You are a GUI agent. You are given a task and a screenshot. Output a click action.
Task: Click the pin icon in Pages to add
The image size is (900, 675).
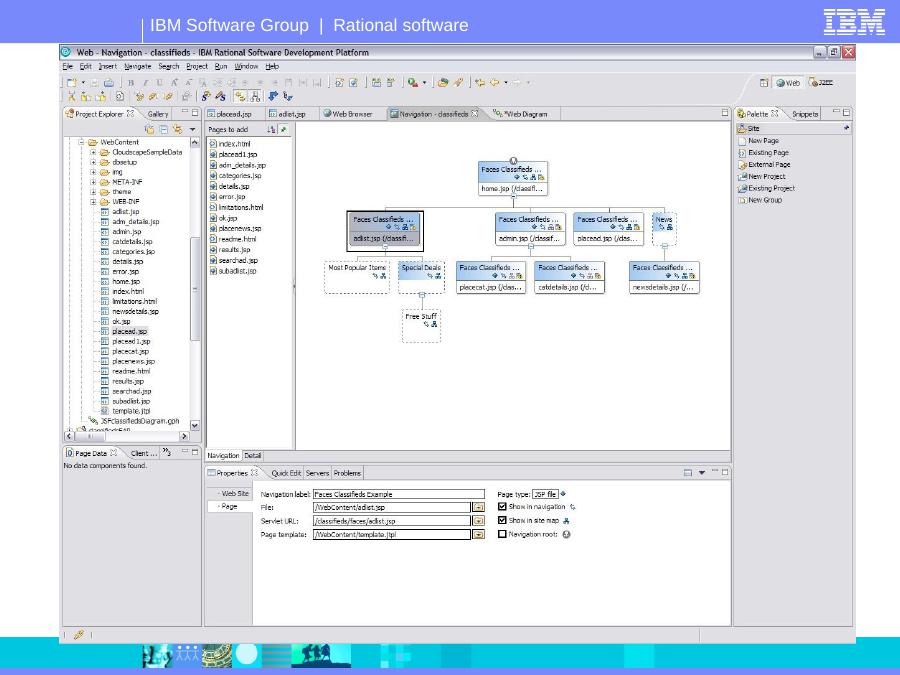coord(284,130)
